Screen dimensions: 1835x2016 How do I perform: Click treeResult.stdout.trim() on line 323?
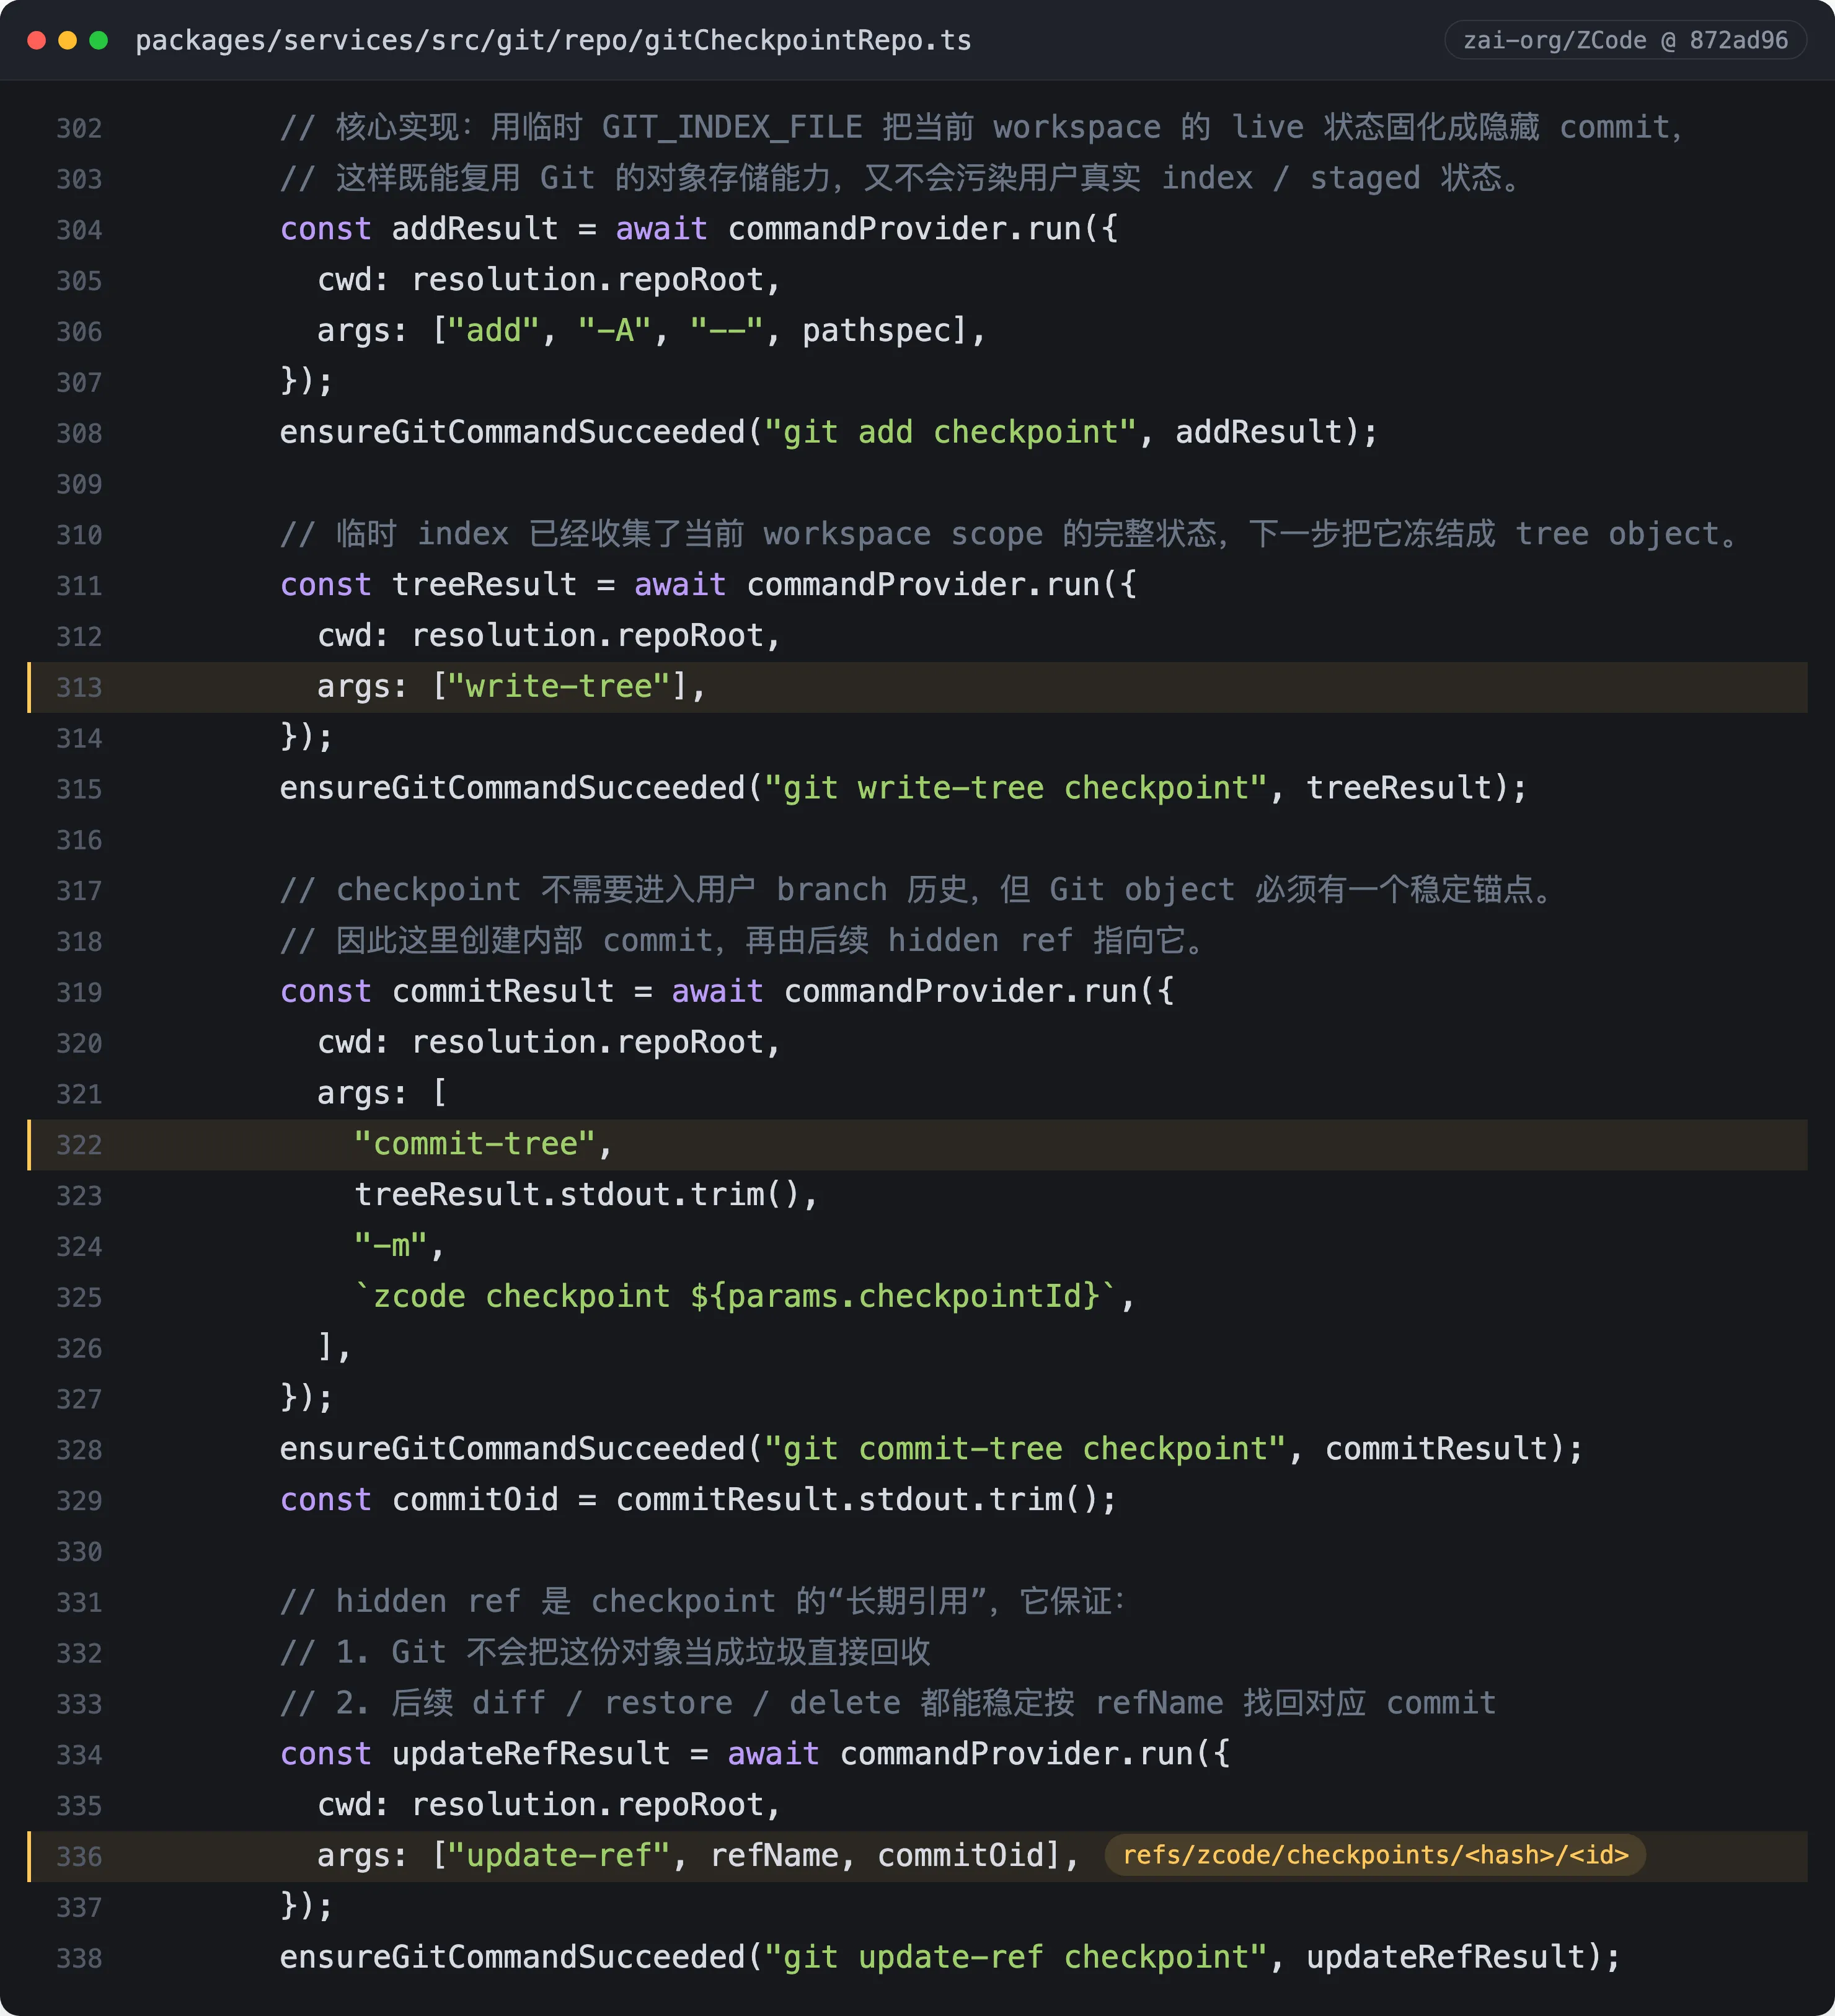578,1194
